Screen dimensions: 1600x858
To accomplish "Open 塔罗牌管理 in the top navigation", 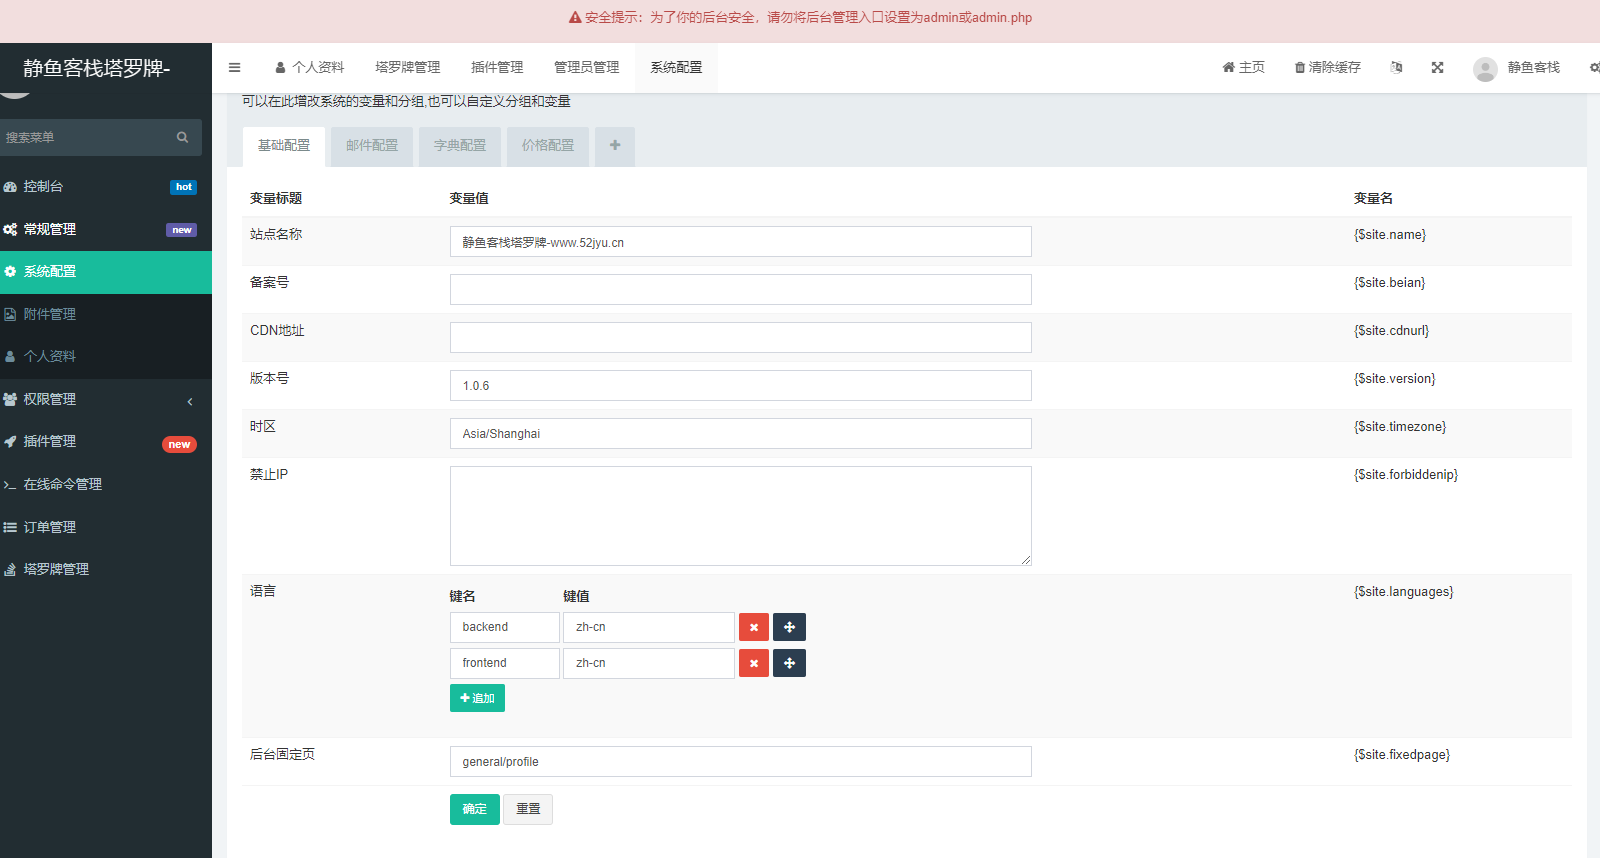I will [x=407, y=68].
